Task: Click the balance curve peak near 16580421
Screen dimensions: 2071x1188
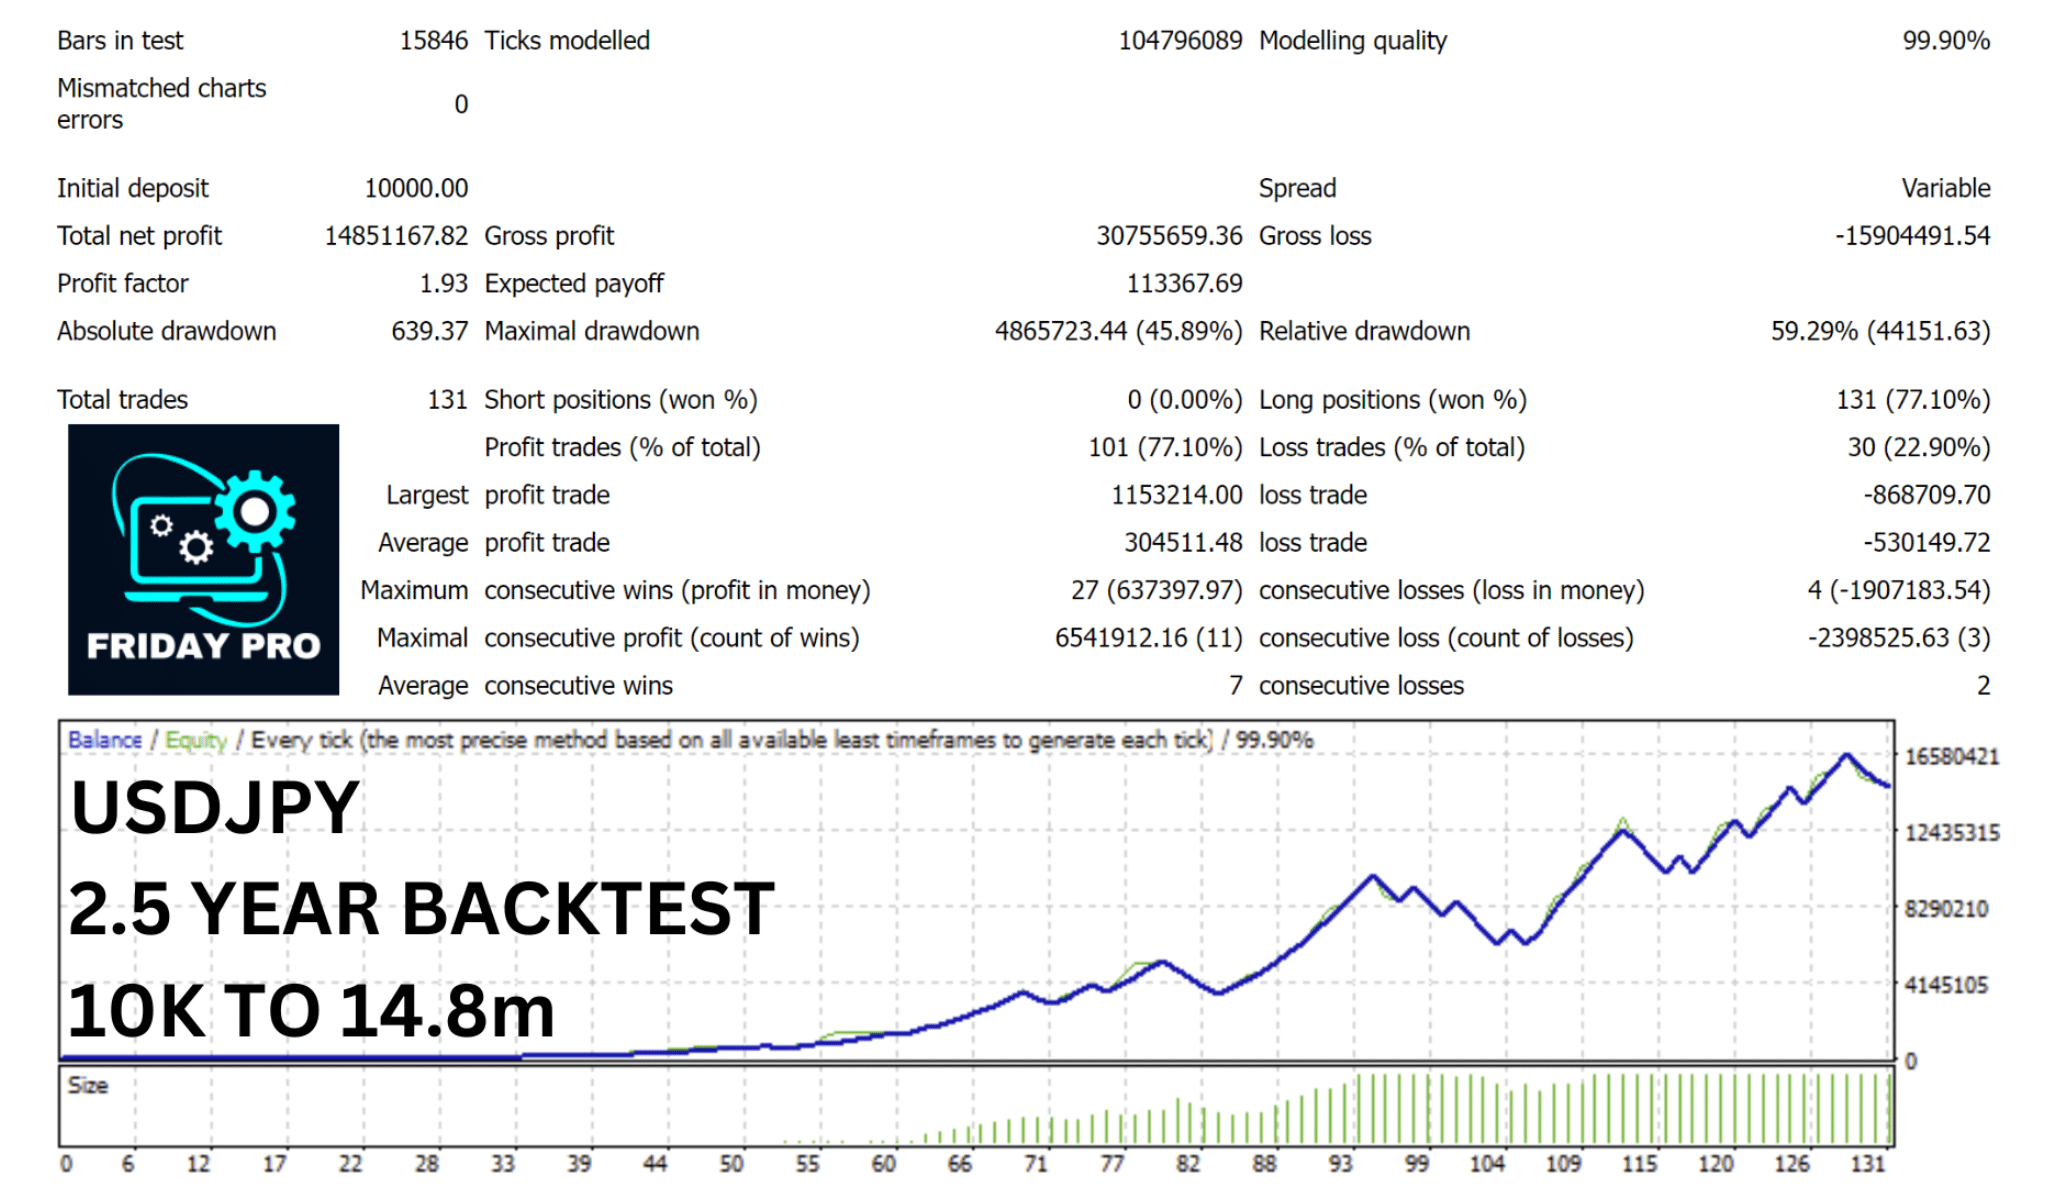Action: 1846,756
